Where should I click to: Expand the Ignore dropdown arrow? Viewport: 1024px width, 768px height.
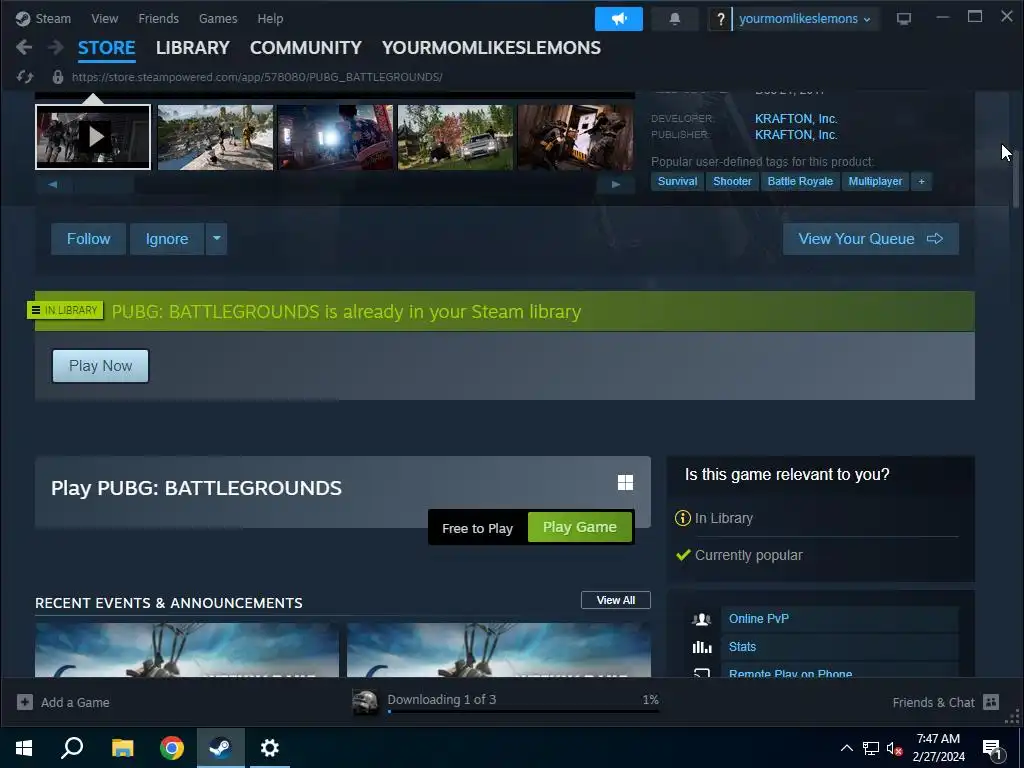[x=216, y=239]
